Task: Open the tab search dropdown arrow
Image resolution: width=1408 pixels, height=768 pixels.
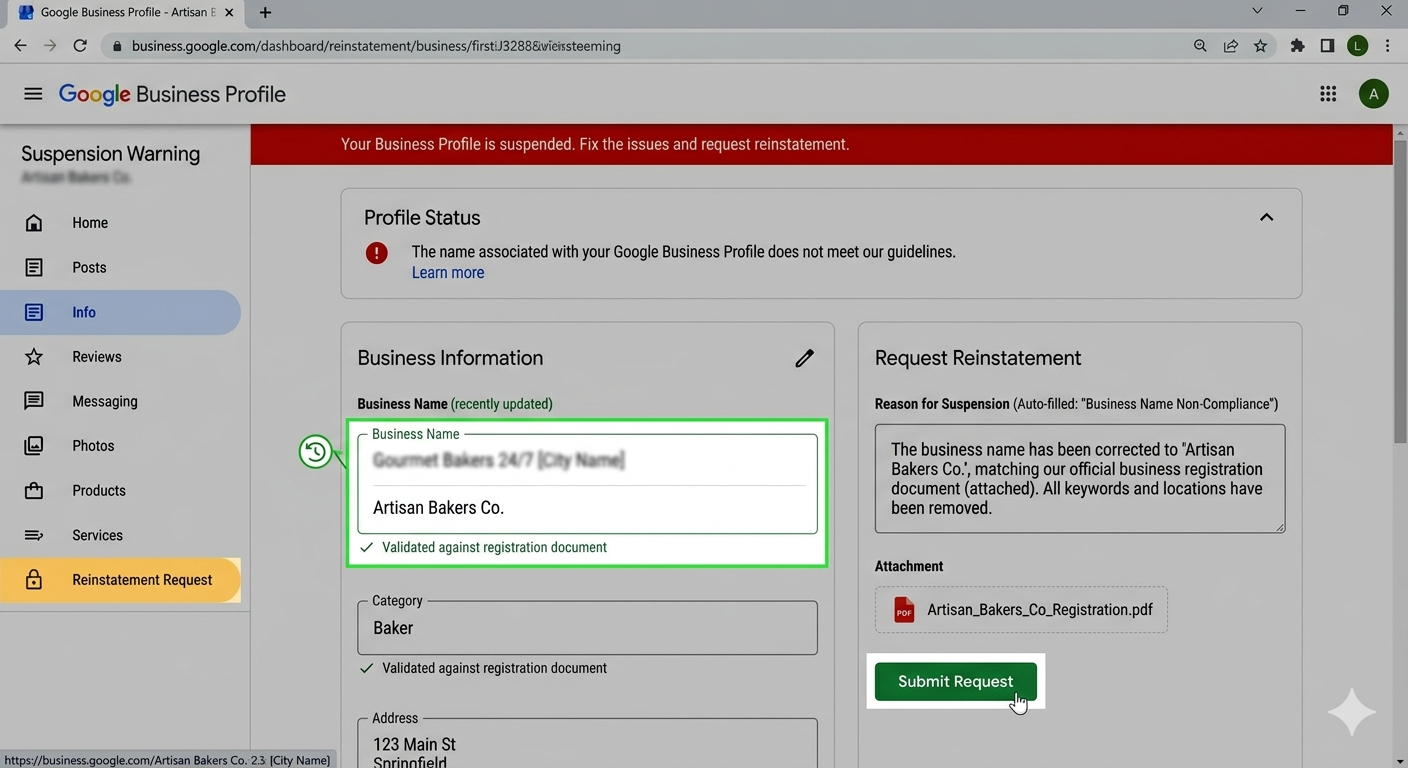Action: [1257, 11]
